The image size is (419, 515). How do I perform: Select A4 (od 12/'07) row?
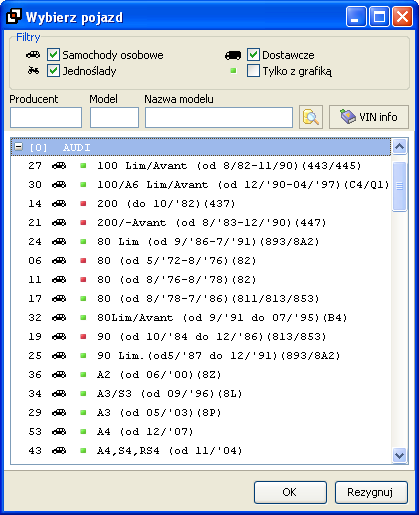(201, 432)
